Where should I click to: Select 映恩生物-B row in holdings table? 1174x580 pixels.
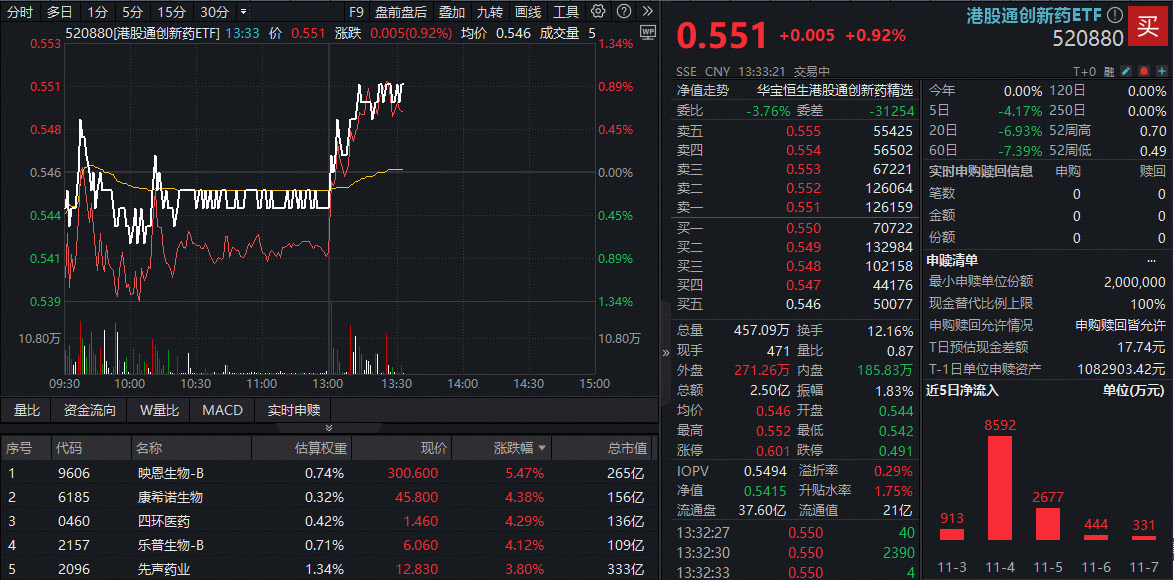pyautogui.click(x=328, y=473)
